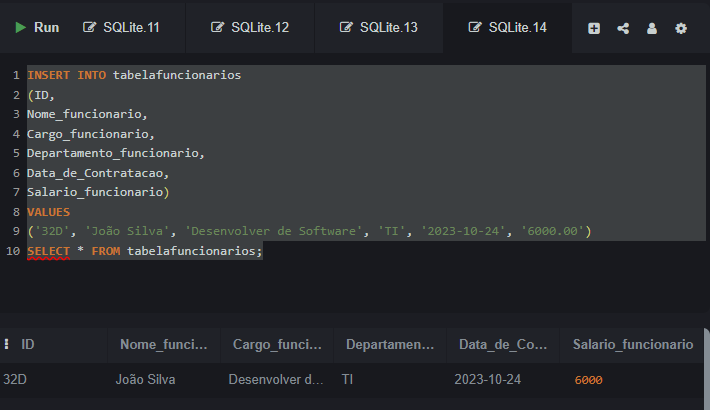Select the 6000 salary result cell
Screen dimensions: 710x410
588,380
